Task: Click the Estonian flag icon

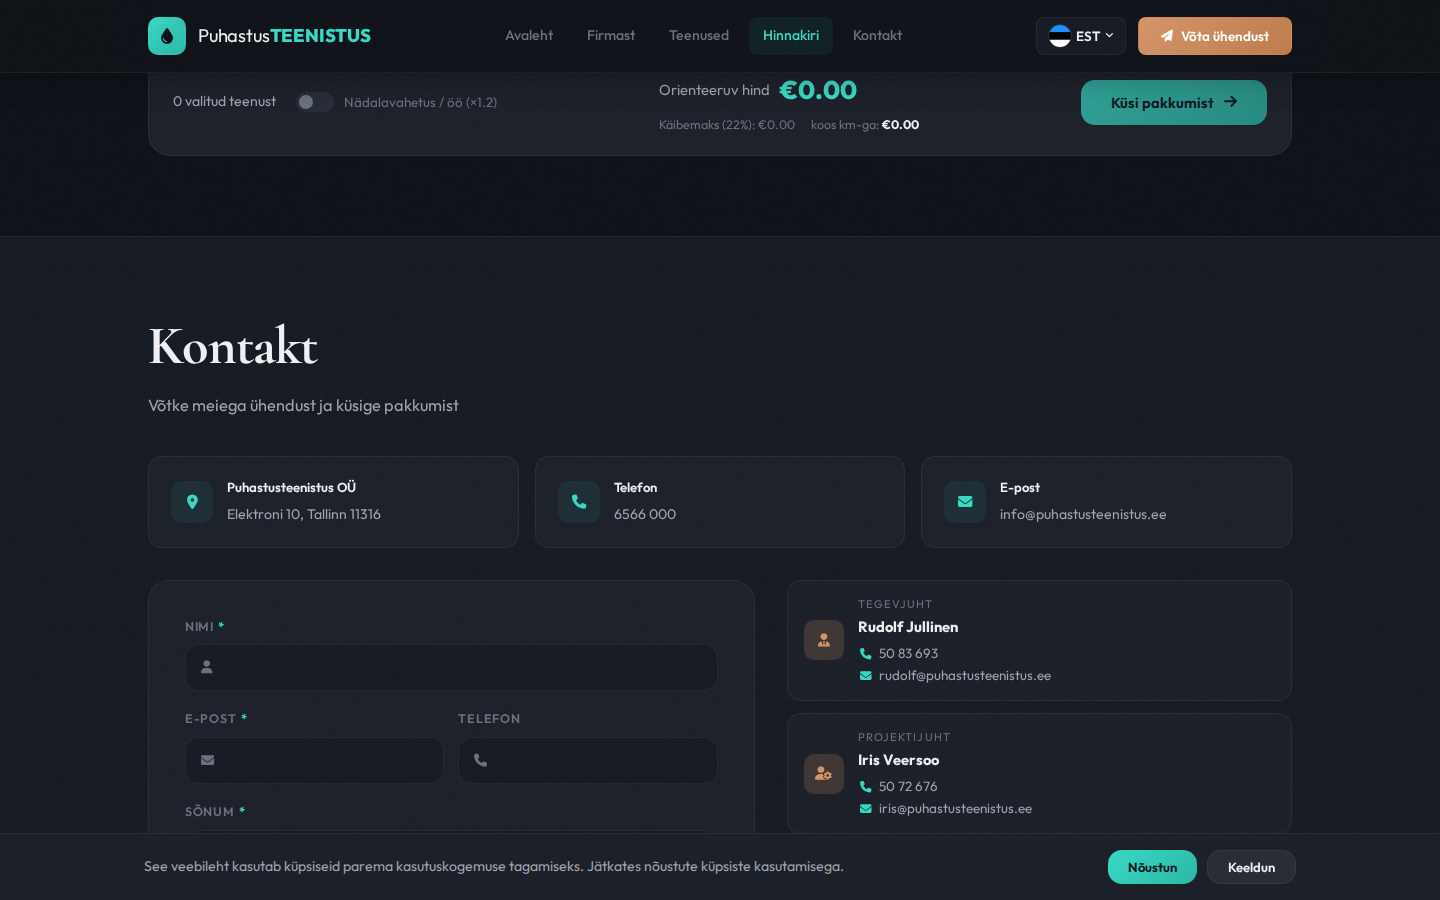Action: (1060, 36)
